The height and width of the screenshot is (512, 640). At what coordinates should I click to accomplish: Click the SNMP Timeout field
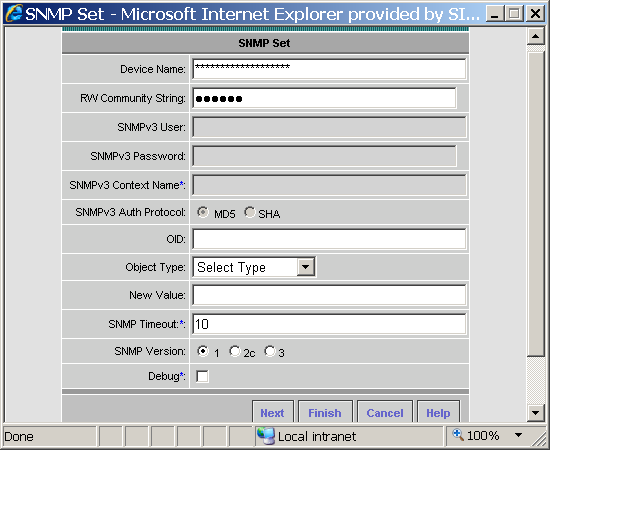[329, 324]
